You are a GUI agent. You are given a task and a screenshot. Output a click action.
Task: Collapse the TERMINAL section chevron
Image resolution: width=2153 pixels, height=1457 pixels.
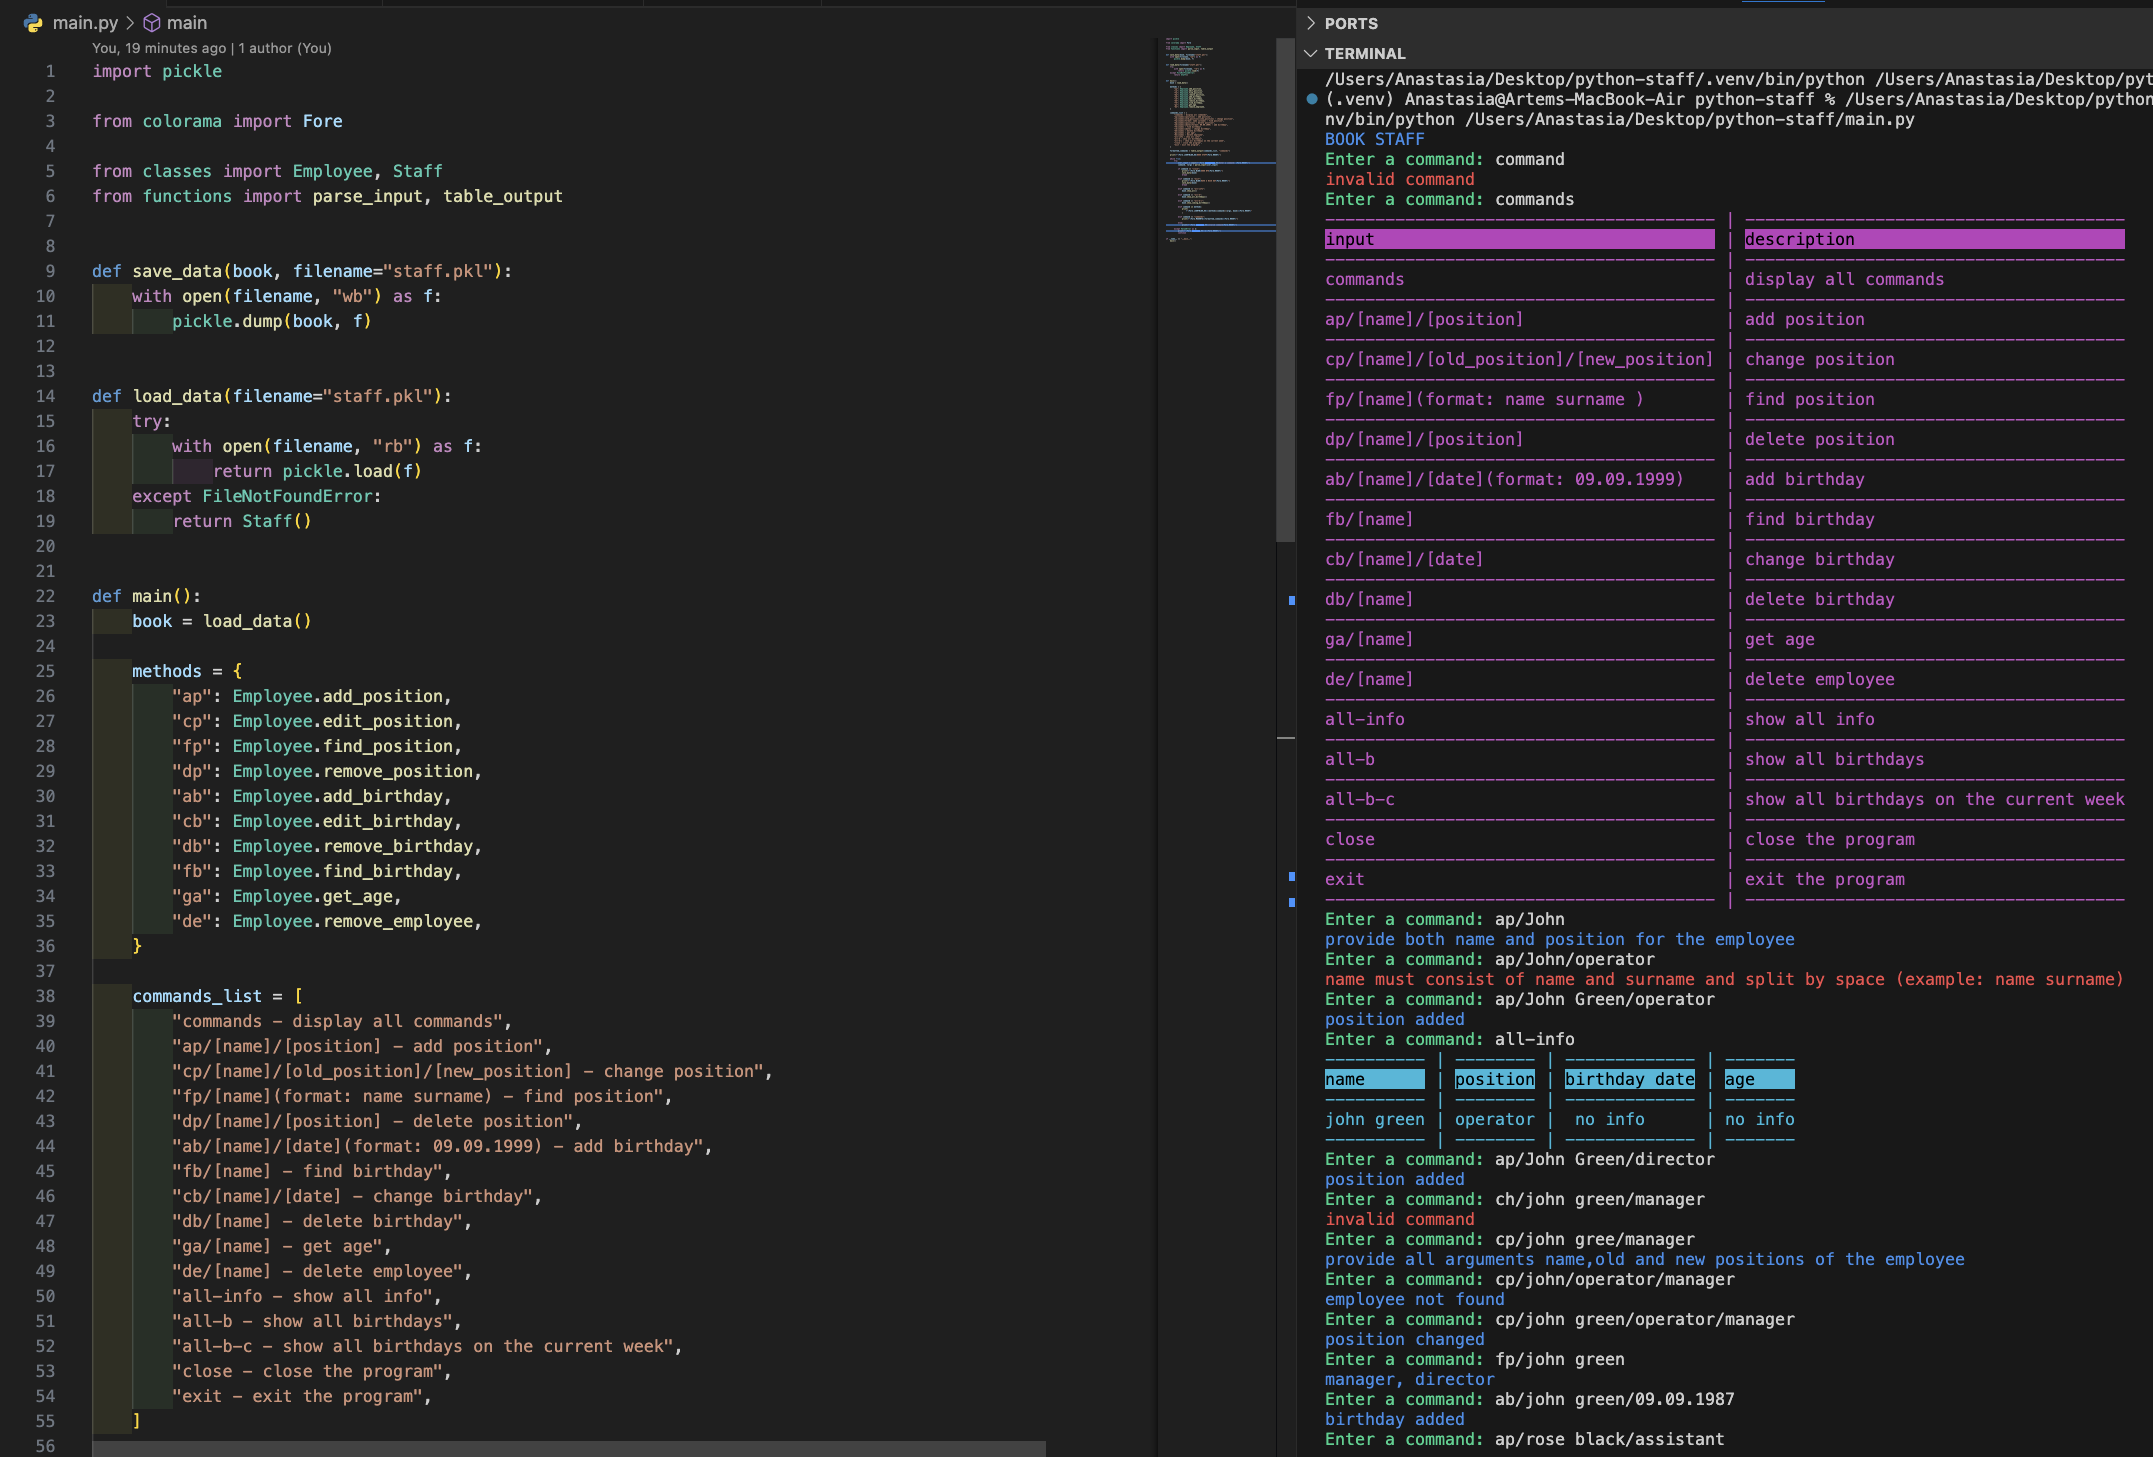(1311, 53)
